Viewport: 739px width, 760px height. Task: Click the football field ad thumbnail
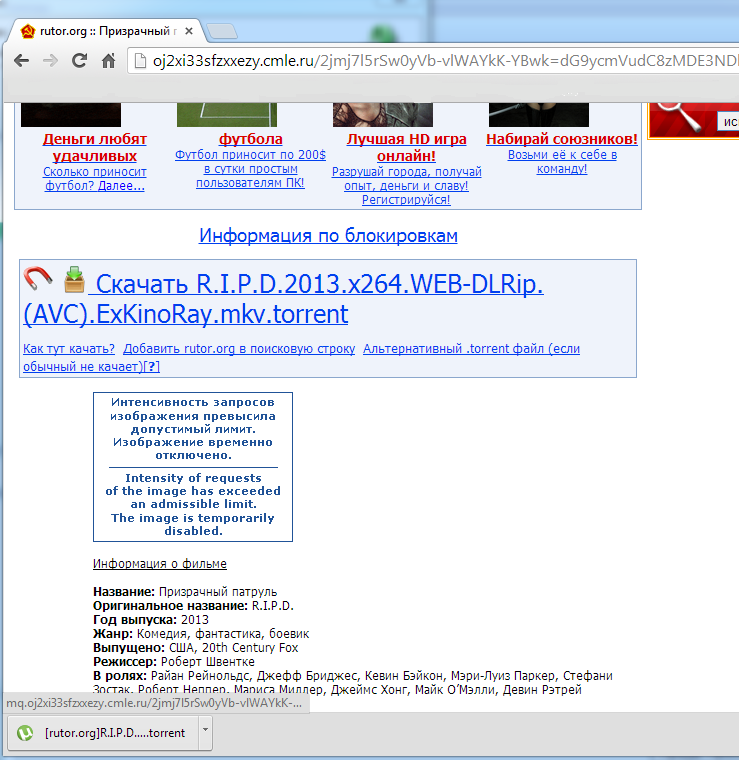[227, 115]
